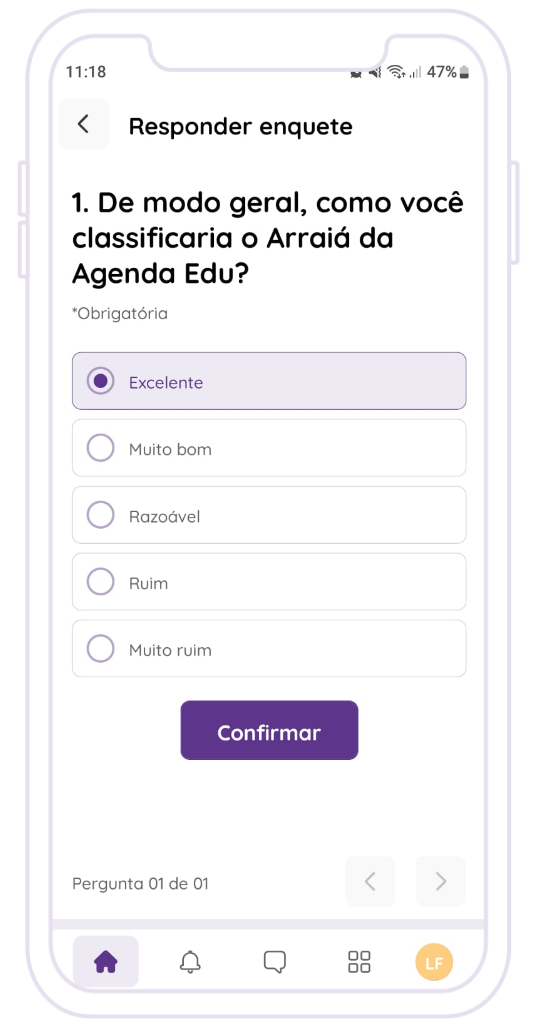Tap the mute status icon

tap(375, 72)
